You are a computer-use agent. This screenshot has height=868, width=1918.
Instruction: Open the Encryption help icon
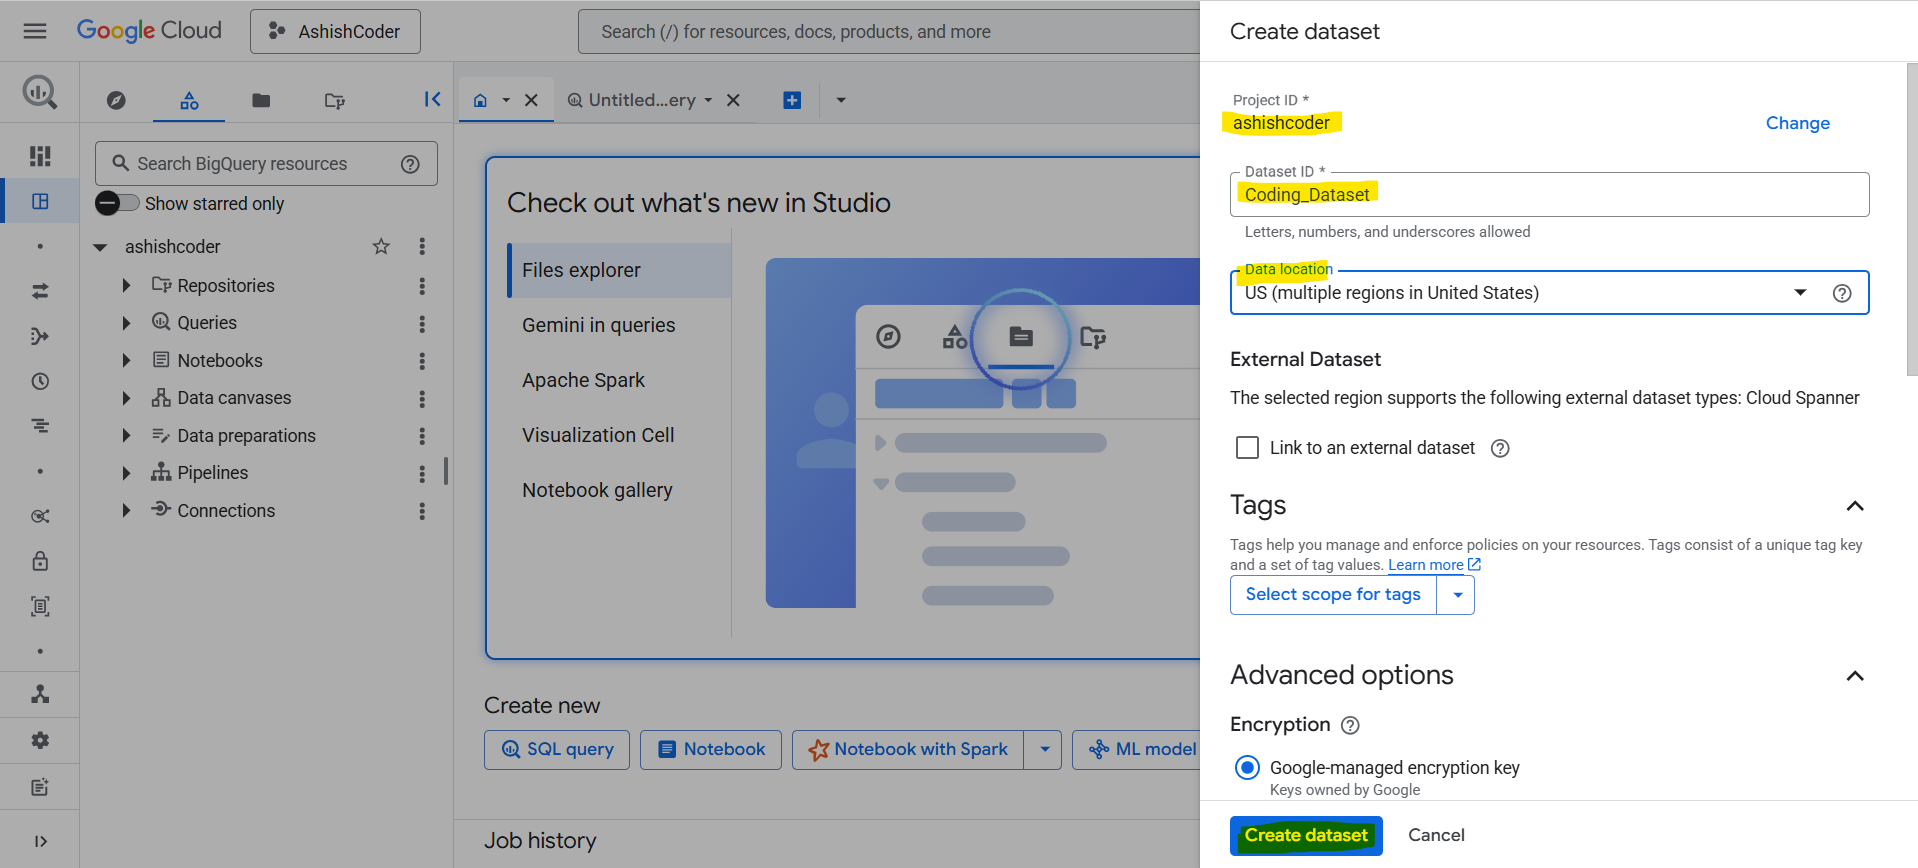pyautogui.click(x=1350, y=726)
